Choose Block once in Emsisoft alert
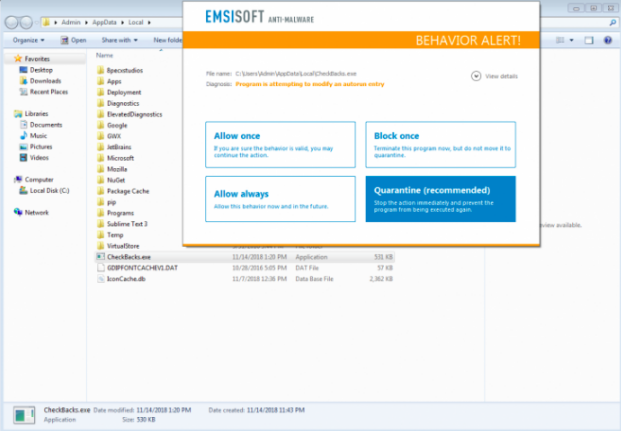621x431 pixels. (440, 145)
